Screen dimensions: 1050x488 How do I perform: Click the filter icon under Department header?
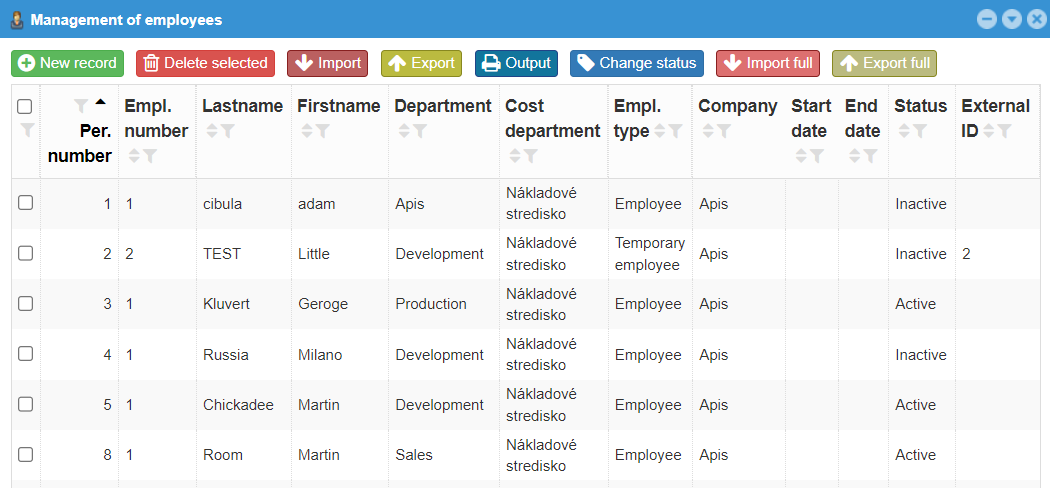[420, 131]
